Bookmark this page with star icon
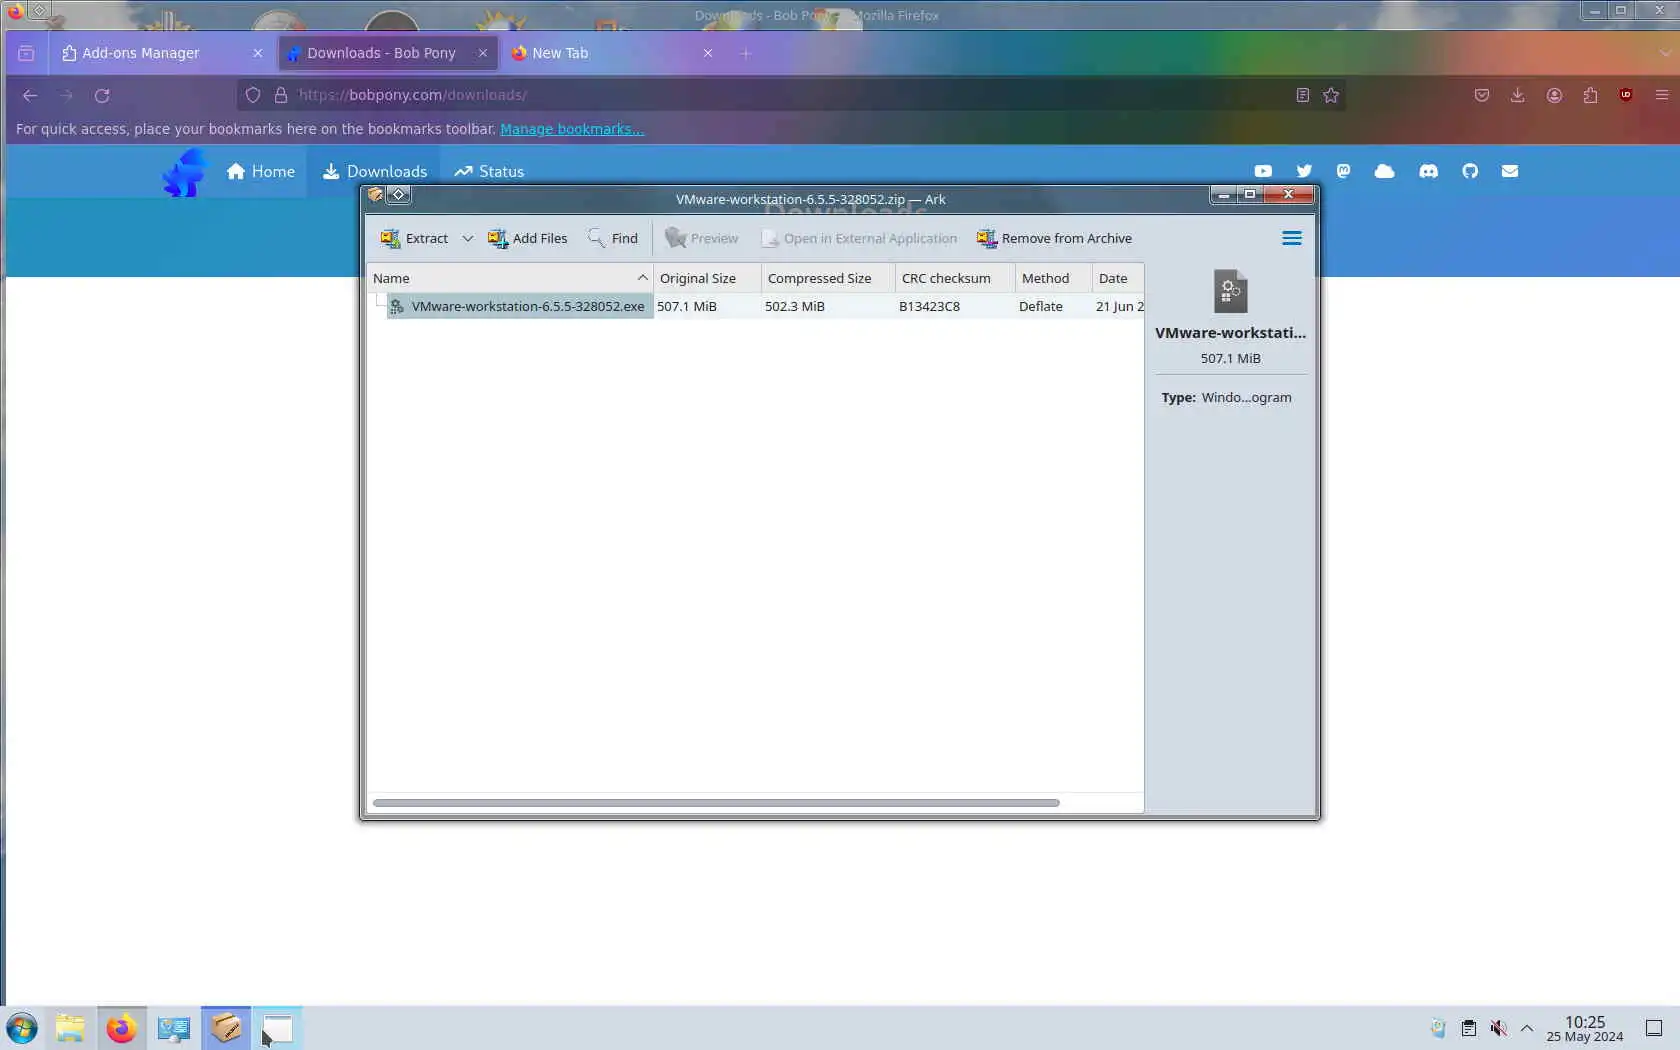 pos(1331,95)
